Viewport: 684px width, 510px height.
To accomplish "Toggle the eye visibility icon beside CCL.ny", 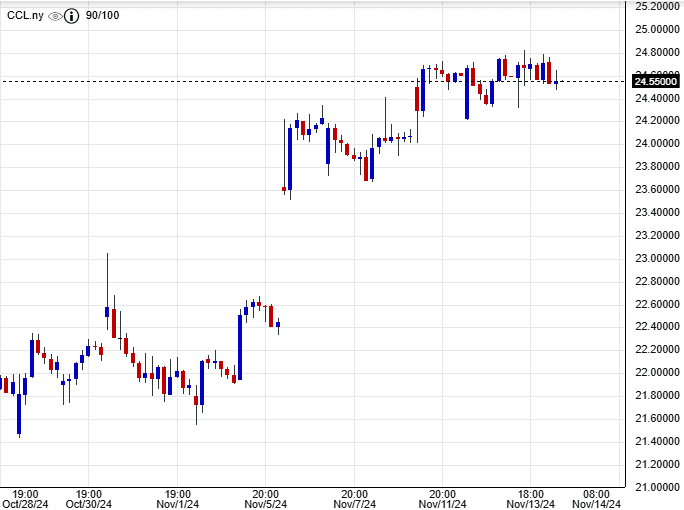I will tap(55, 17).
